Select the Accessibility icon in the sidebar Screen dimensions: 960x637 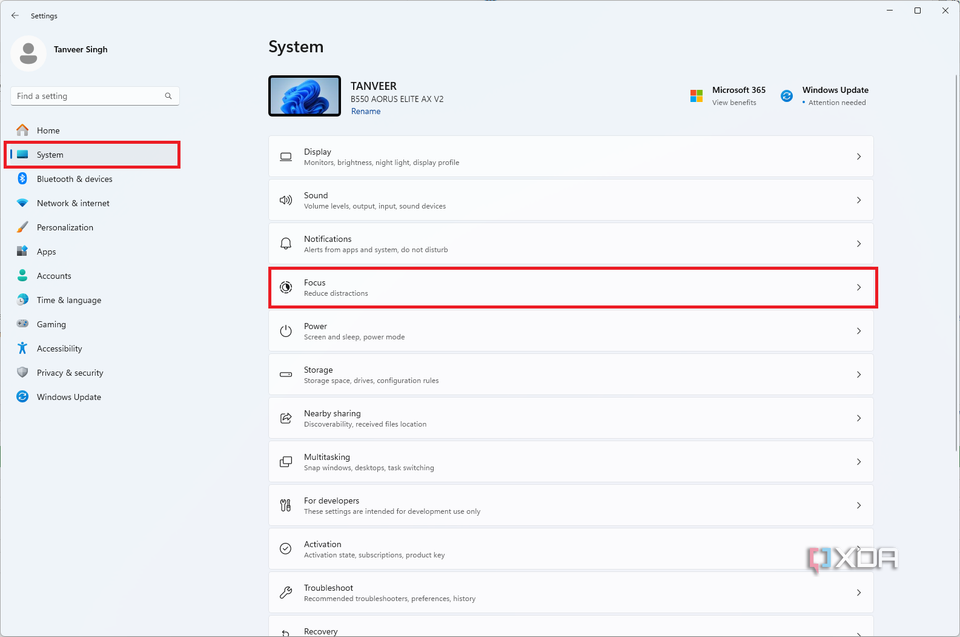click(x=22, y=348)
